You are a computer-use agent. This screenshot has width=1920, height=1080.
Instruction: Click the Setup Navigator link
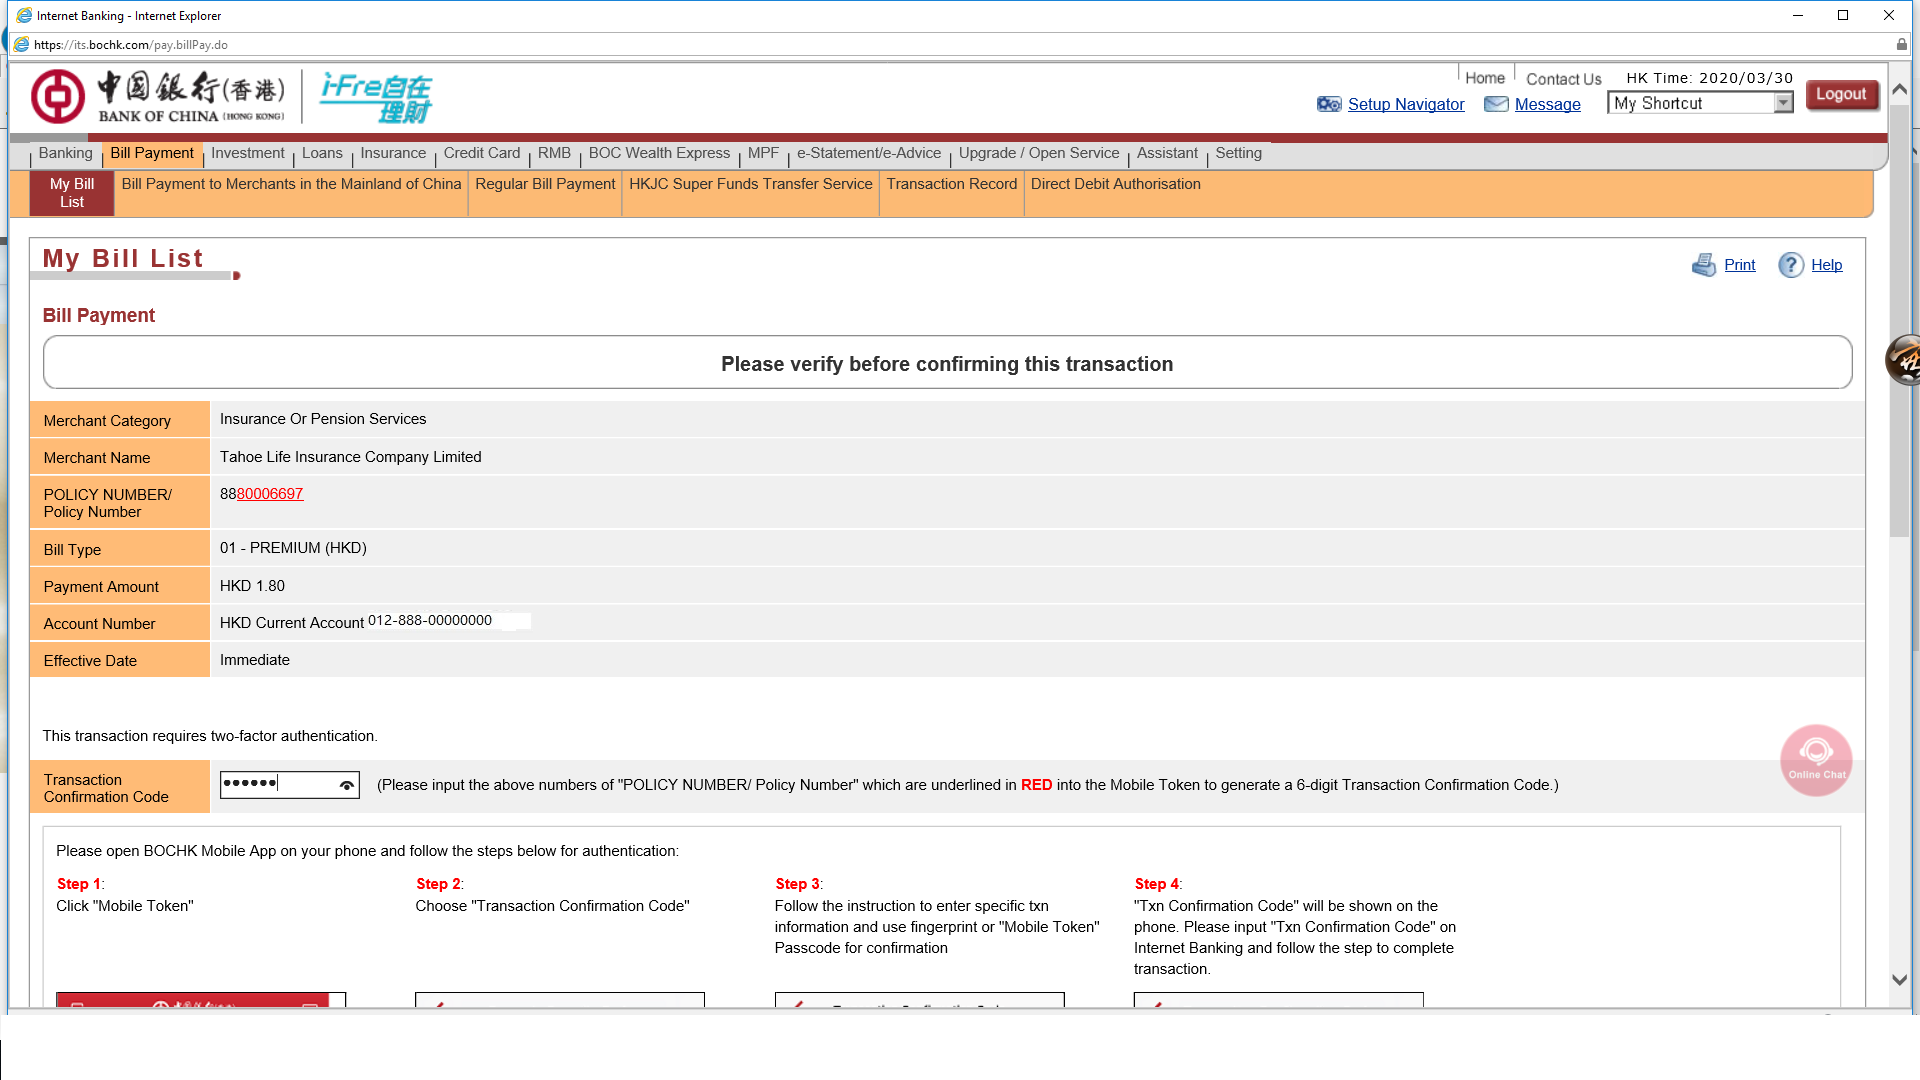tap(1406, 104)
